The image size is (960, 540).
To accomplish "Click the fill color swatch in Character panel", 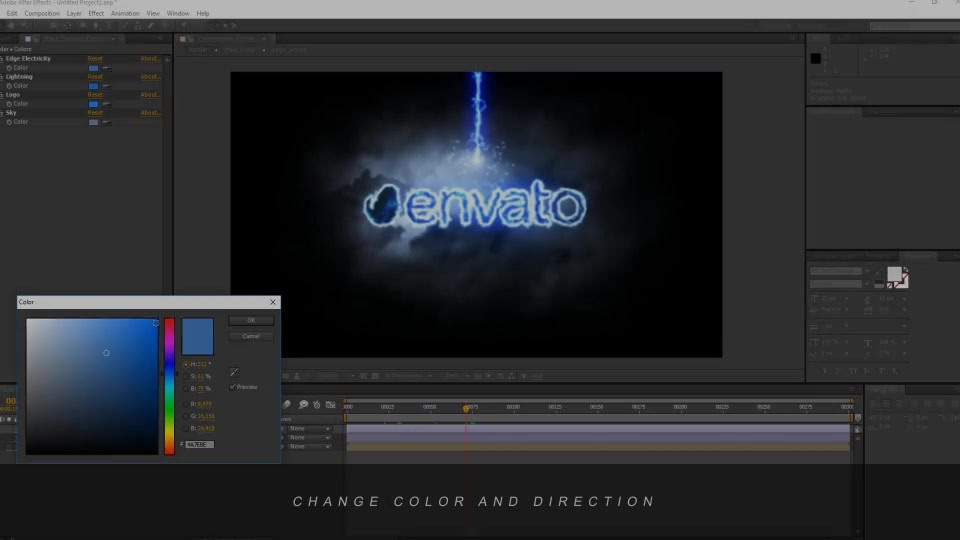I will (894, 274).
